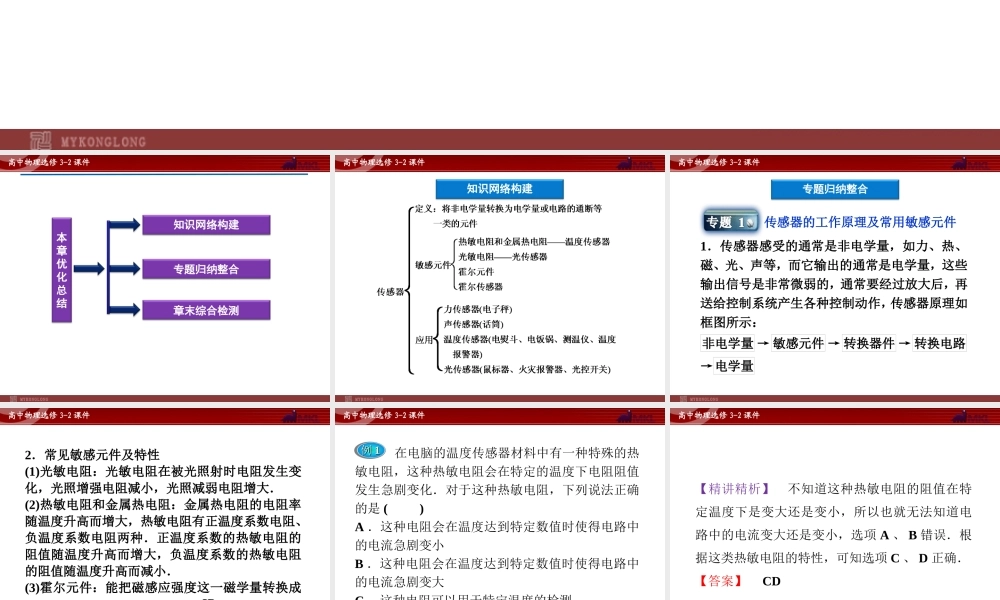Click the 知识网络构建 purple button
The height and width of the screenshot is (600, 1000).
[208, 225]
